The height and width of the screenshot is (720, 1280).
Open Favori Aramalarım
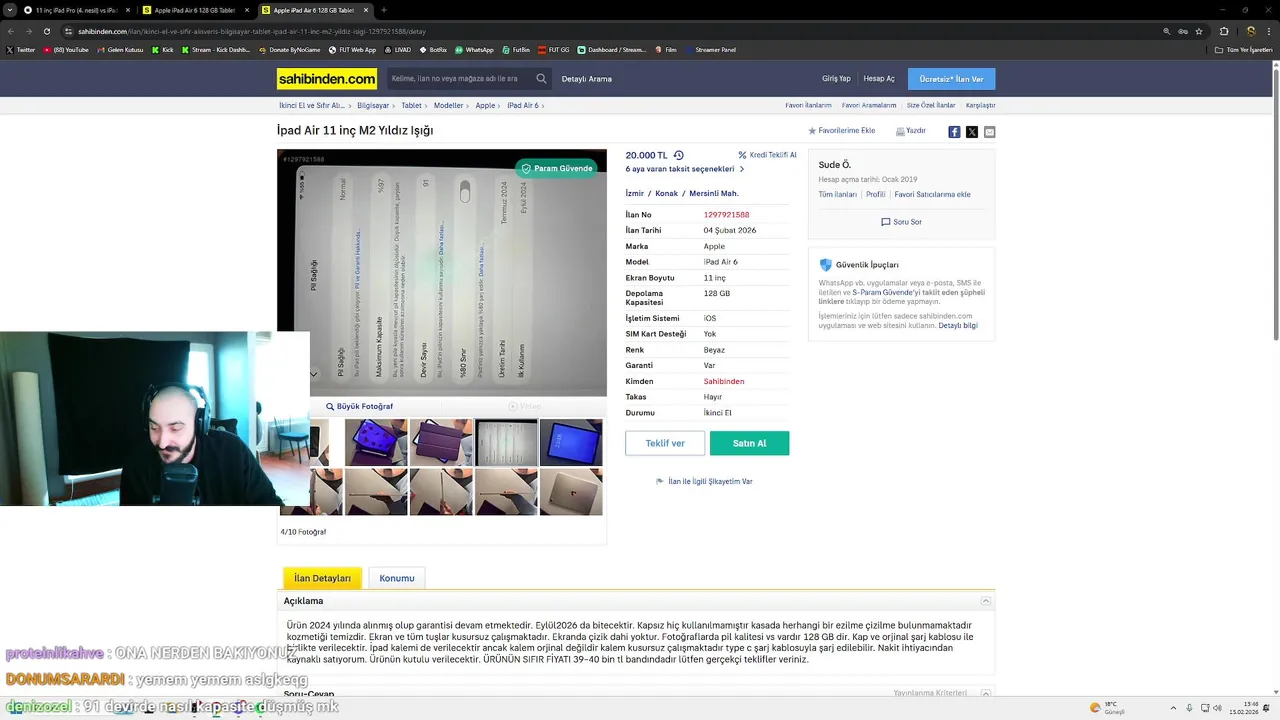[869, 105]
